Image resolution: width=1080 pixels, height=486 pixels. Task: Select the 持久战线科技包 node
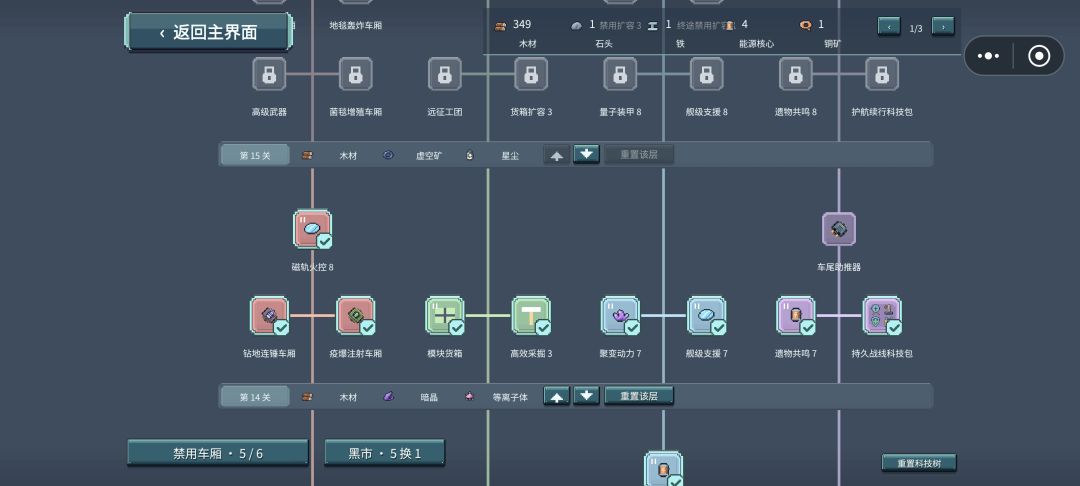point(882,316)
